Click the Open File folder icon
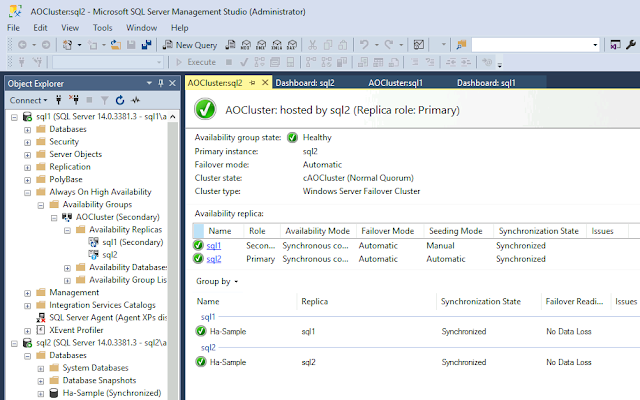The height and width of the screenshot is (400, 640). pos(116,45)
